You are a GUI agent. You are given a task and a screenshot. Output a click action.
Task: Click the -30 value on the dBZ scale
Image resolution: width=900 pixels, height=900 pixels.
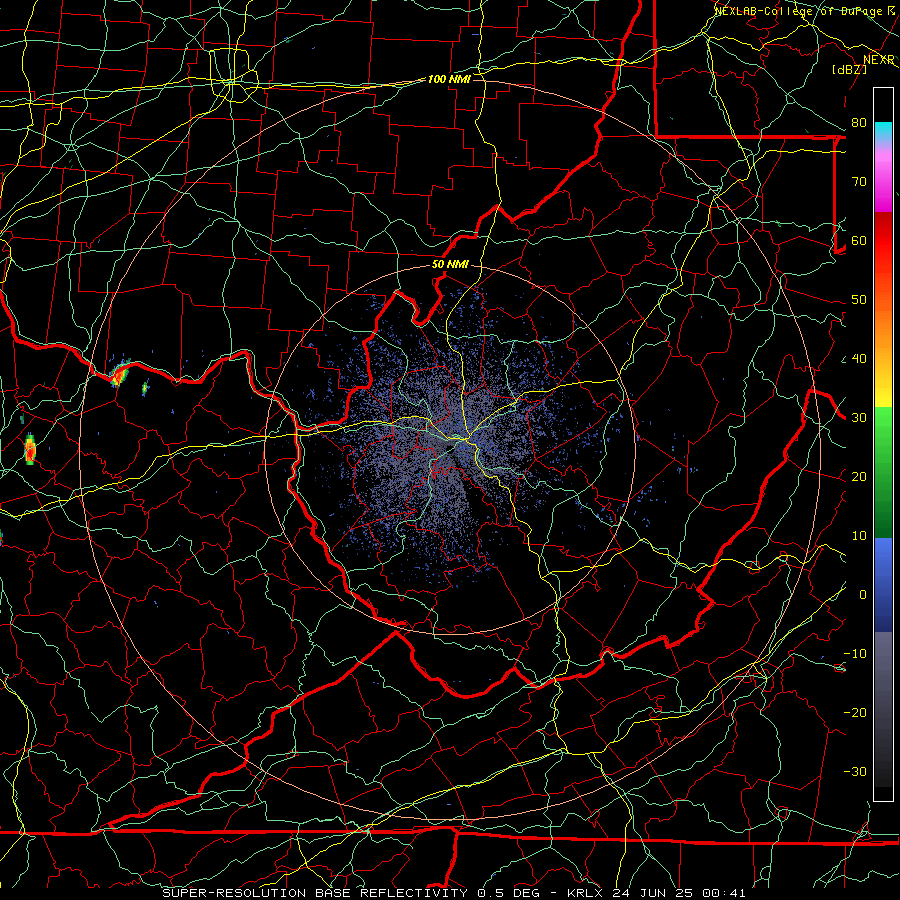pyautogui.click(x=855, y=772)
